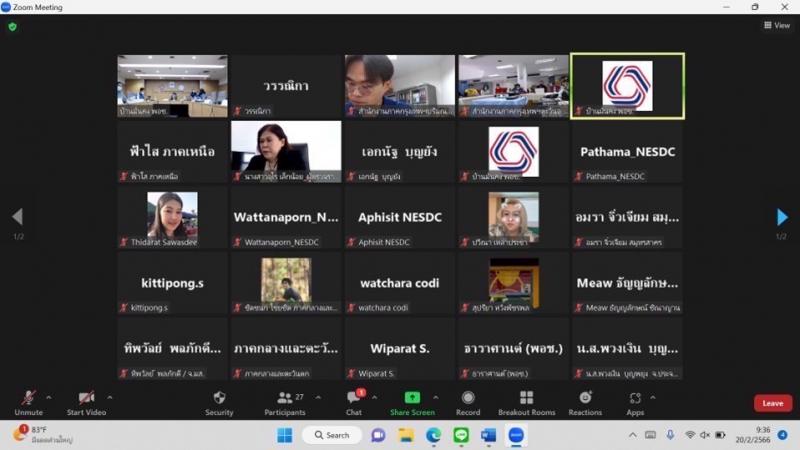Go to previous gallery page arrow
800x450 pixels.
[x=17, y=217]
